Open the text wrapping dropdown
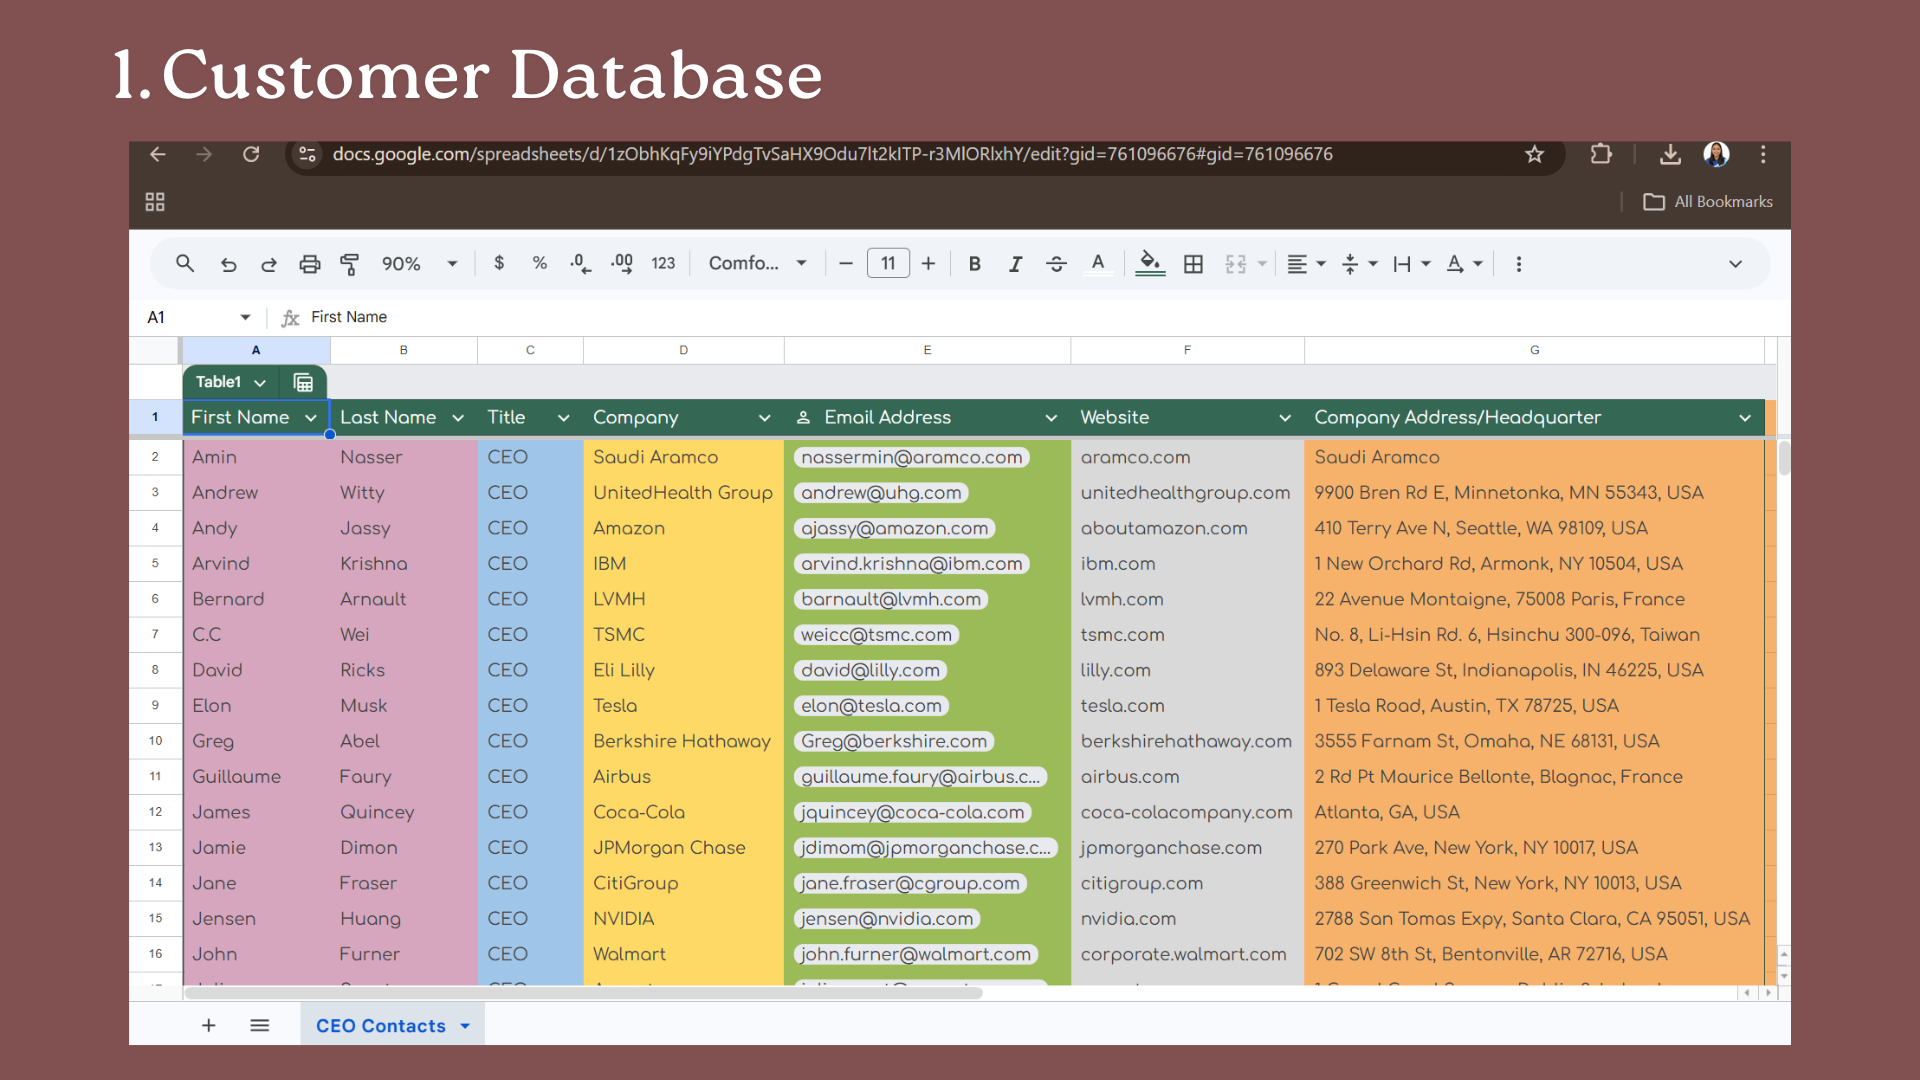The image size is (1920, 1080). pos(1412,264)
